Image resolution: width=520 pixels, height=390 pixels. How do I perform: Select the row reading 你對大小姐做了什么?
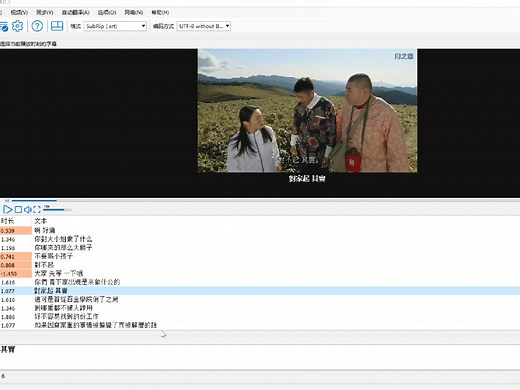tap(260, 239)
